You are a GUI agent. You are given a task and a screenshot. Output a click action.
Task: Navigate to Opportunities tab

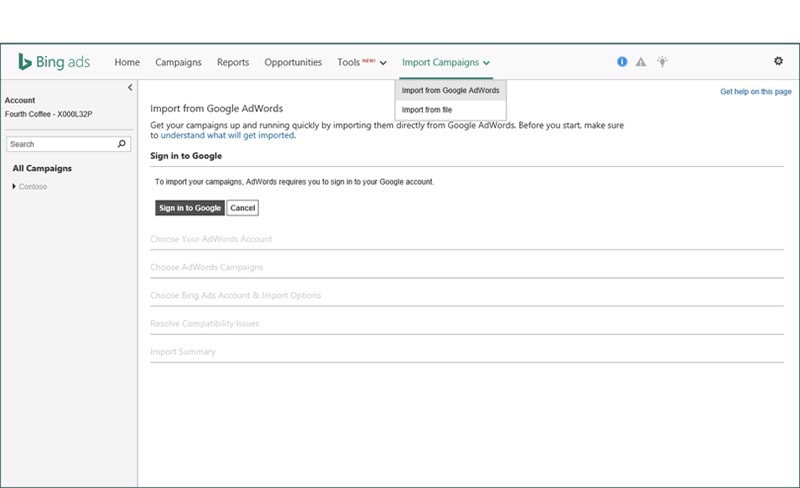(293, 62)
